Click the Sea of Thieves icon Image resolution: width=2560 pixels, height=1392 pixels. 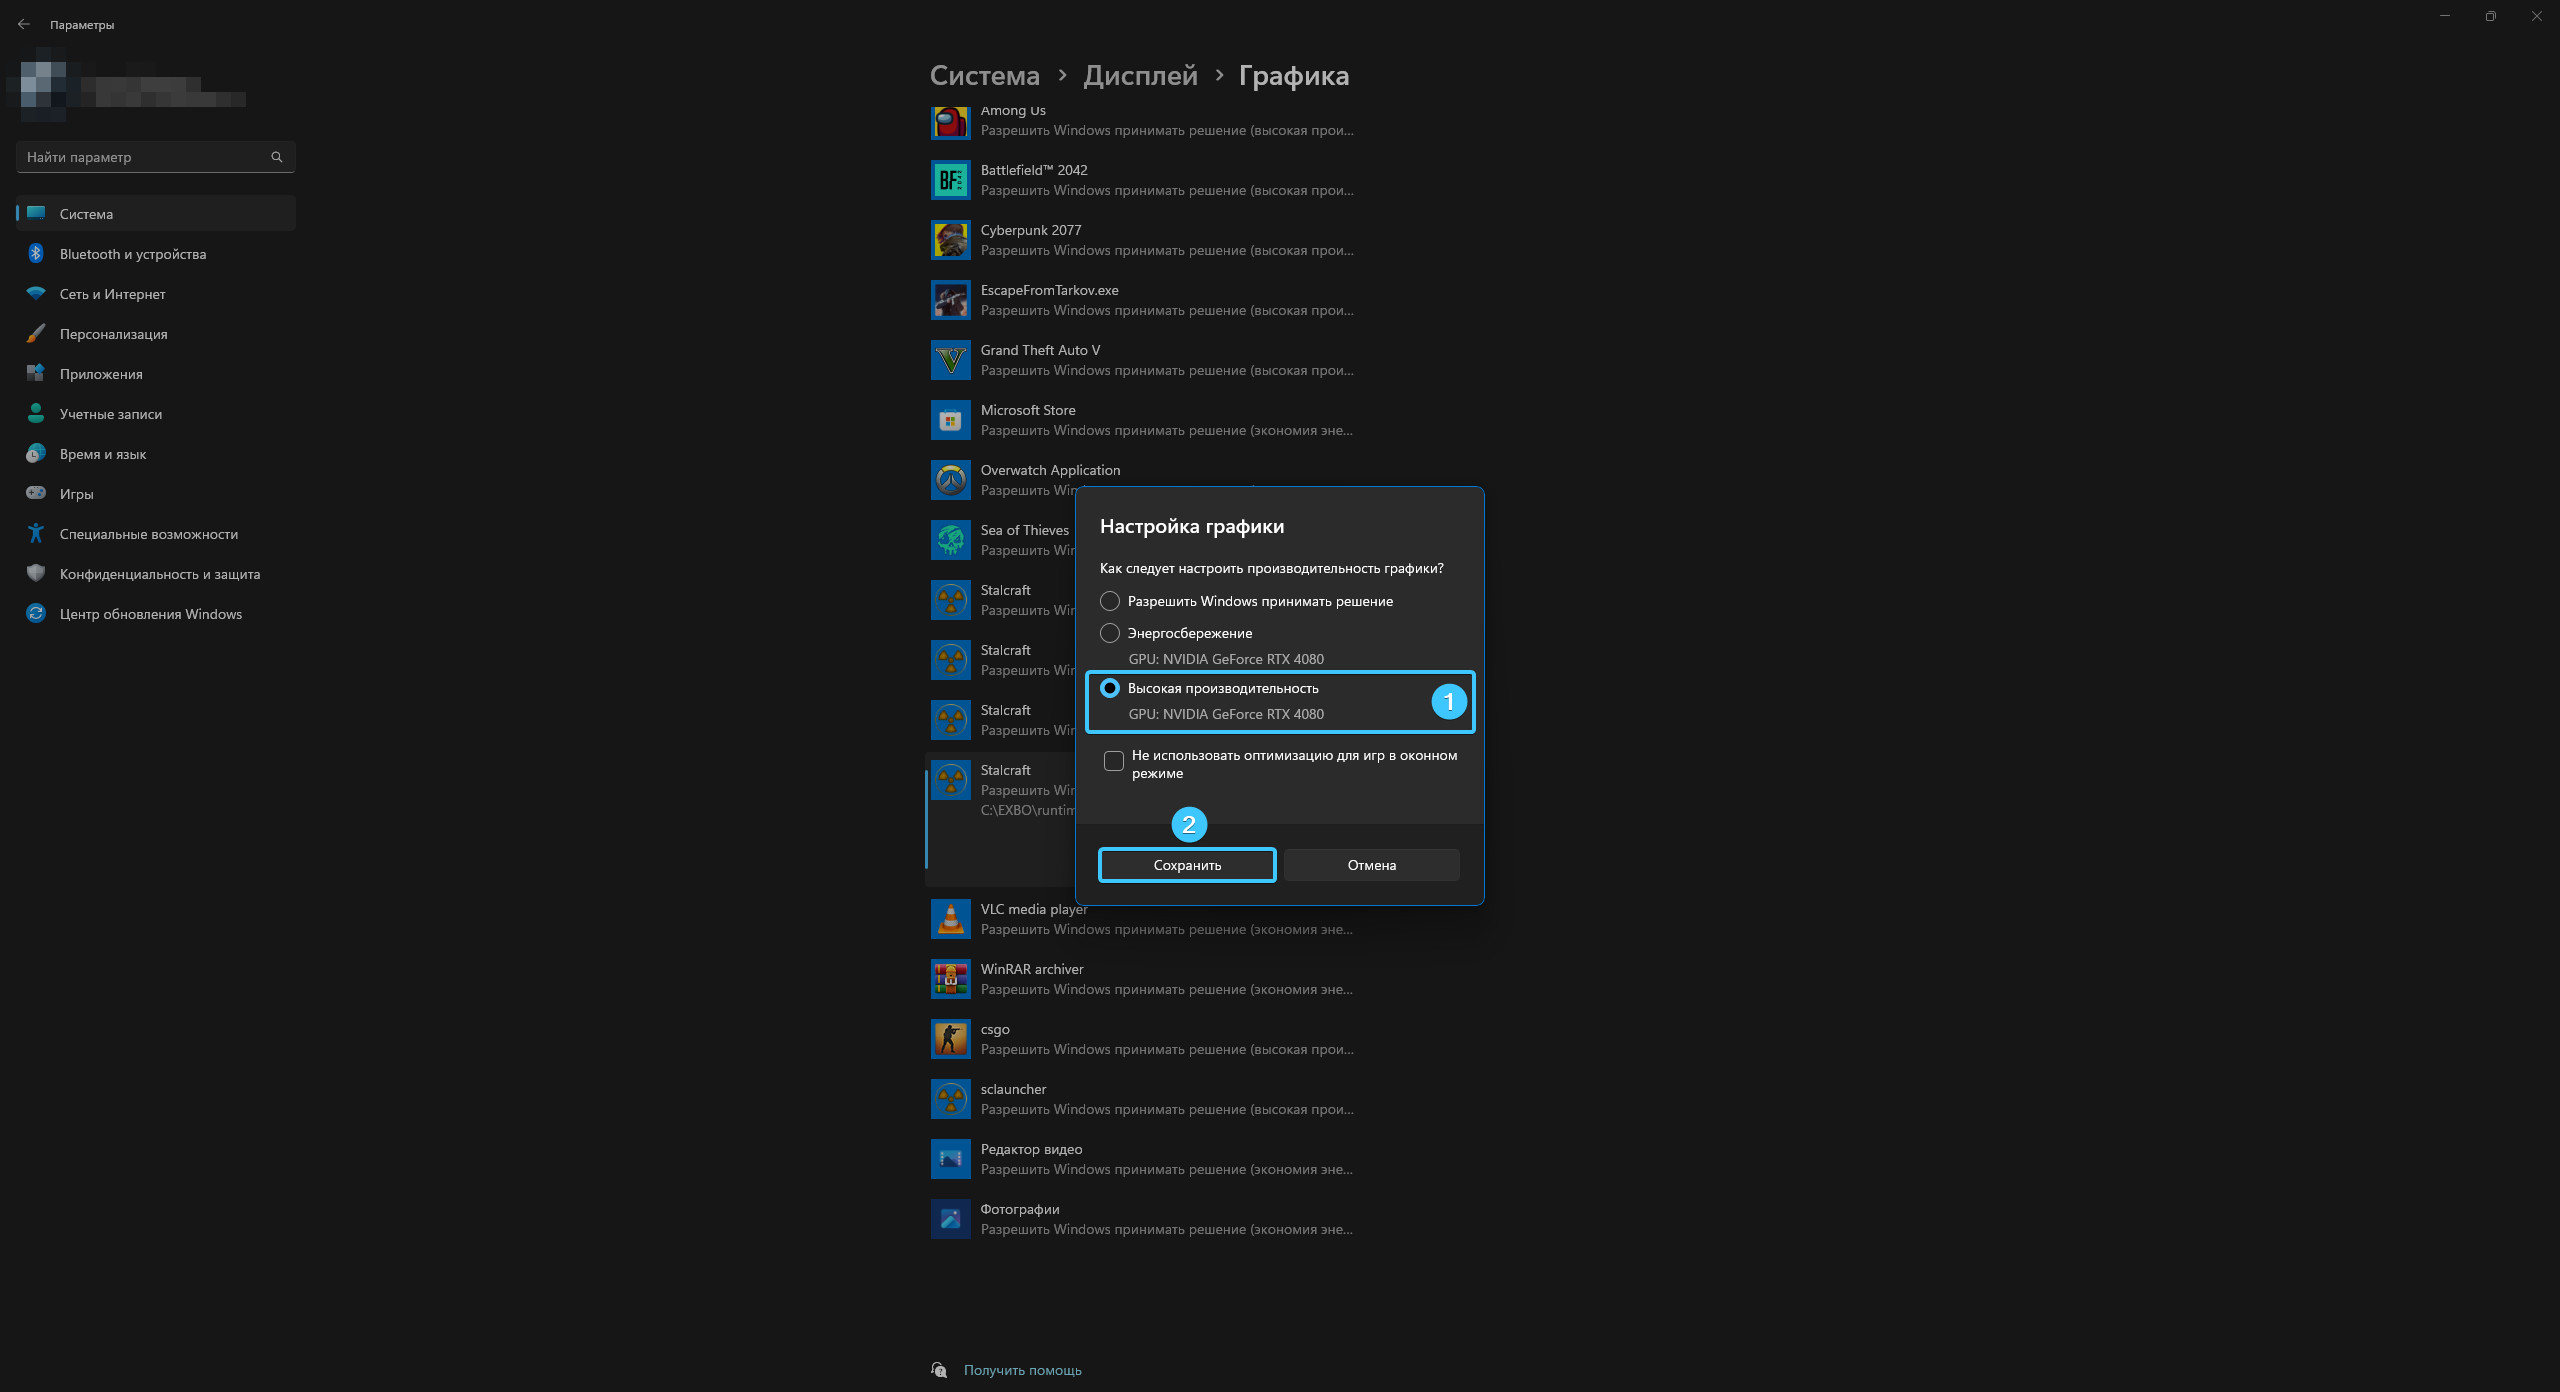(950, 541)
